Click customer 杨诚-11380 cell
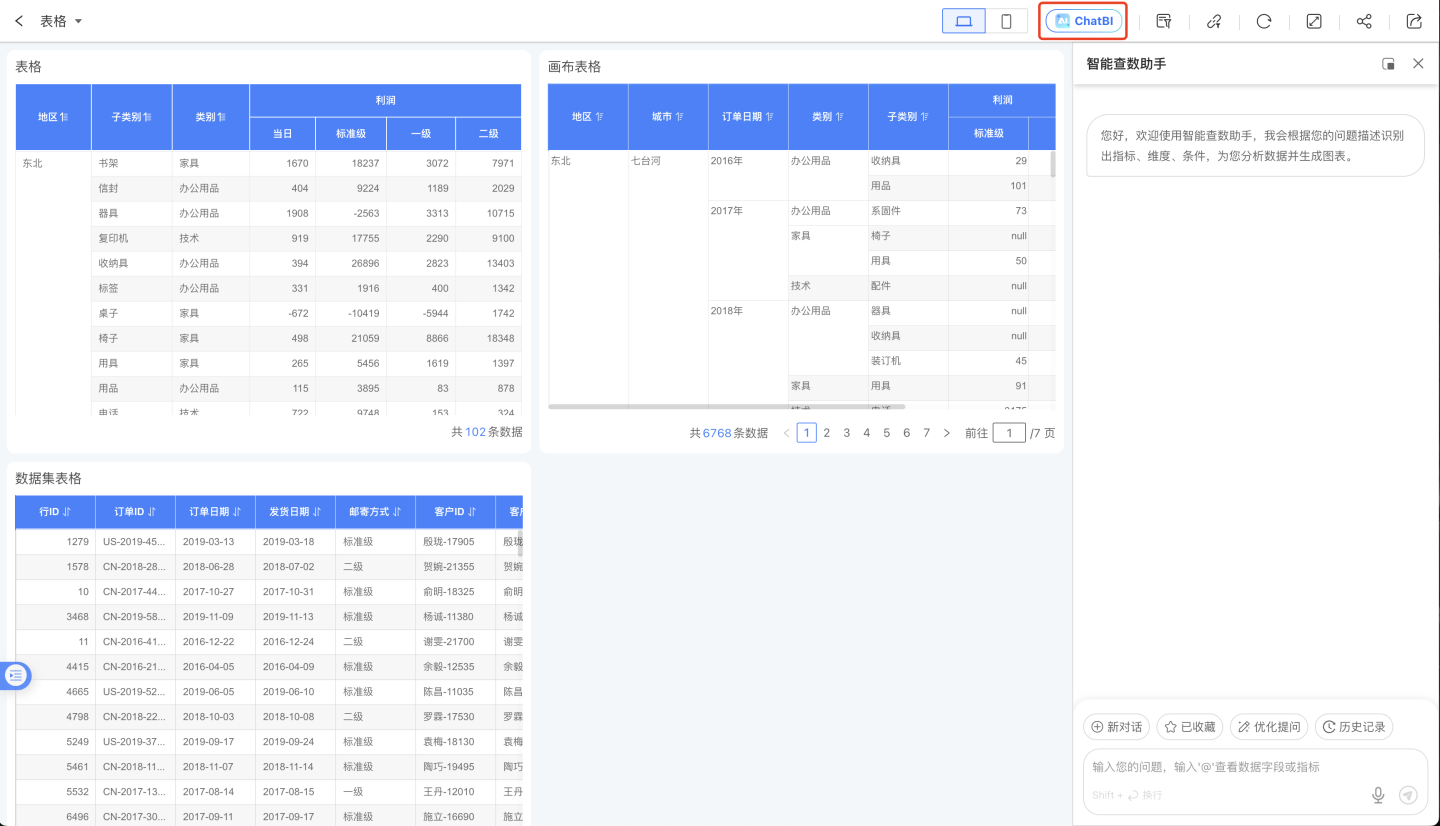This screenshot has width=1440, height=826. coord(455,617)
